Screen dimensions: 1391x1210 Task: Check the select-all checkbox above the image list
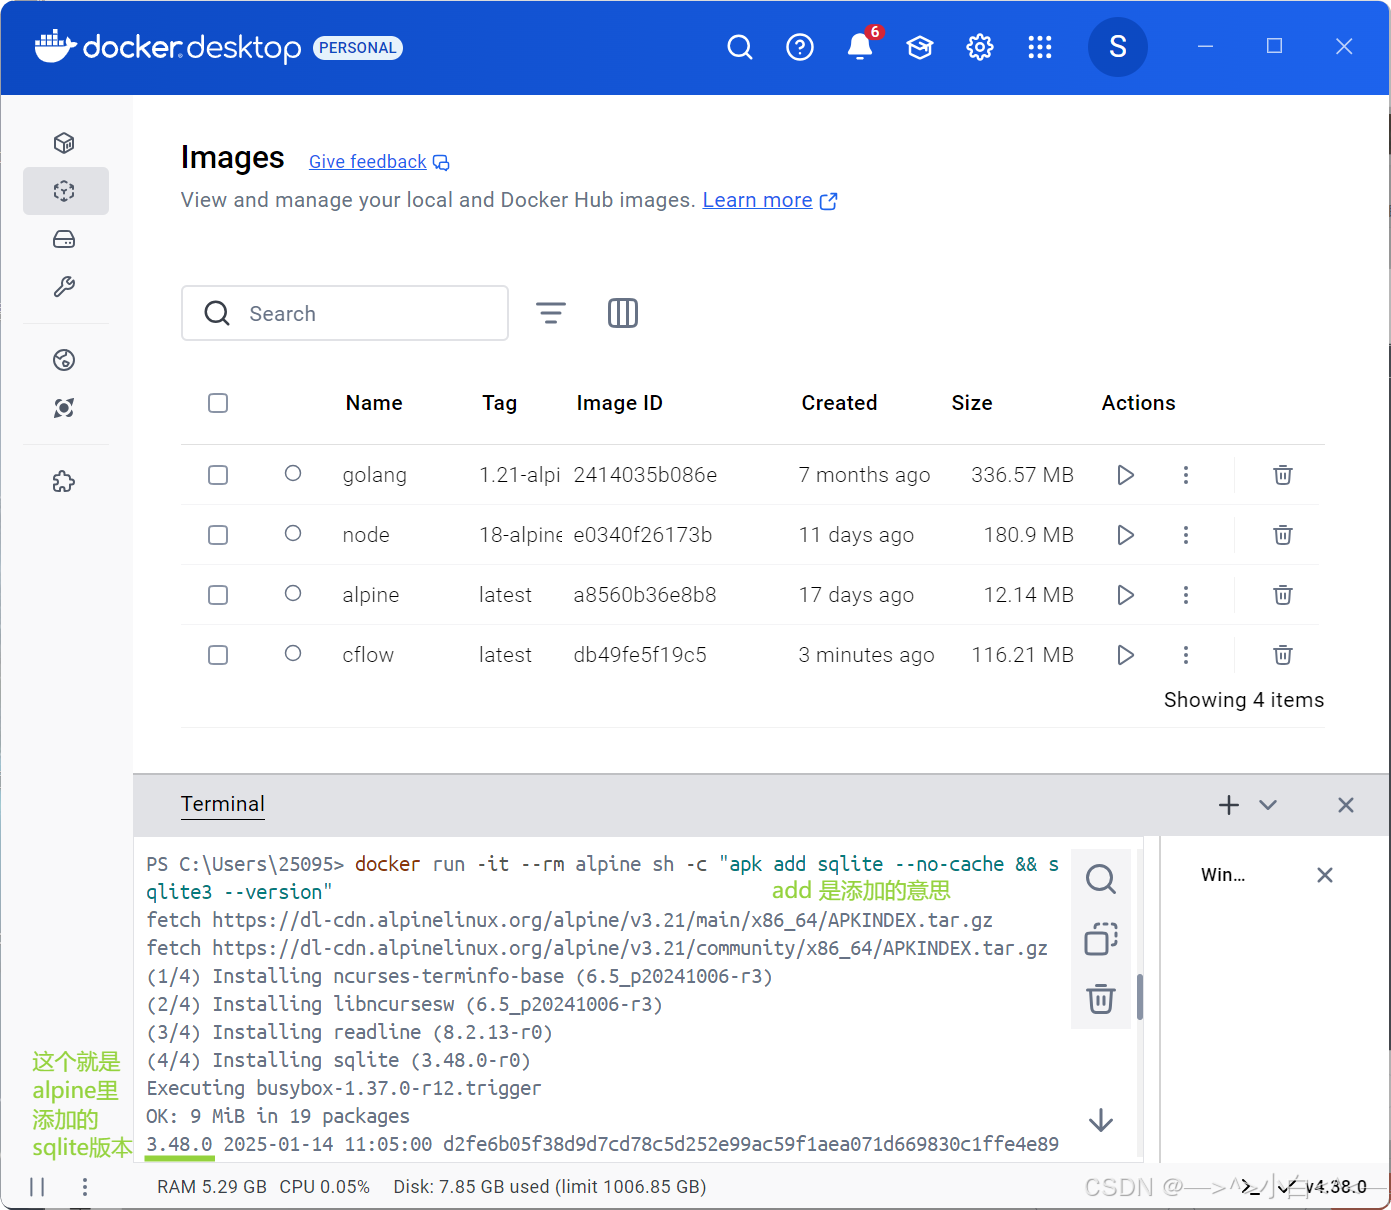pyautogui.click(x=218, y=403)
